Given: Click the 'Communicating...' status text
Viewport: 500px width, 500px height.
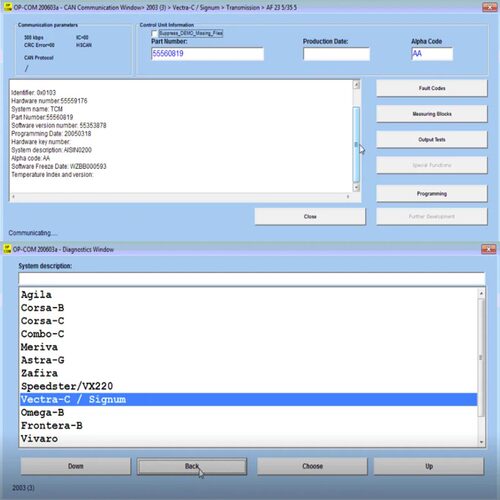Looking at the screenshot, I should [x=33, y=233].
